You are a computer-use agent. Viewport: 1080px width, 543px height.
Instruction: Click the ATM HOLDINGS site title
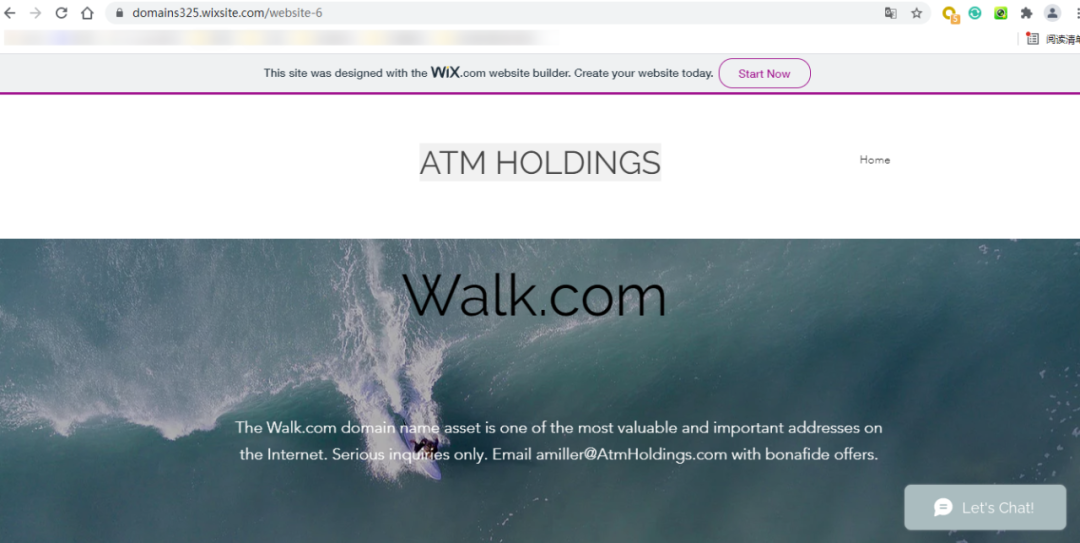coord(540,163)
